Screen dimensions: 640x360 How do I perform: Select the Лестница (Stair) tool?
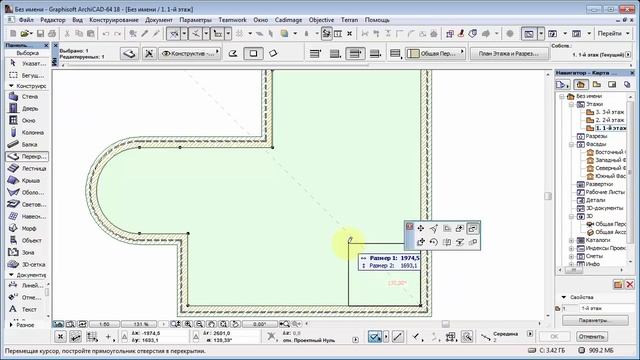point(27,169)
